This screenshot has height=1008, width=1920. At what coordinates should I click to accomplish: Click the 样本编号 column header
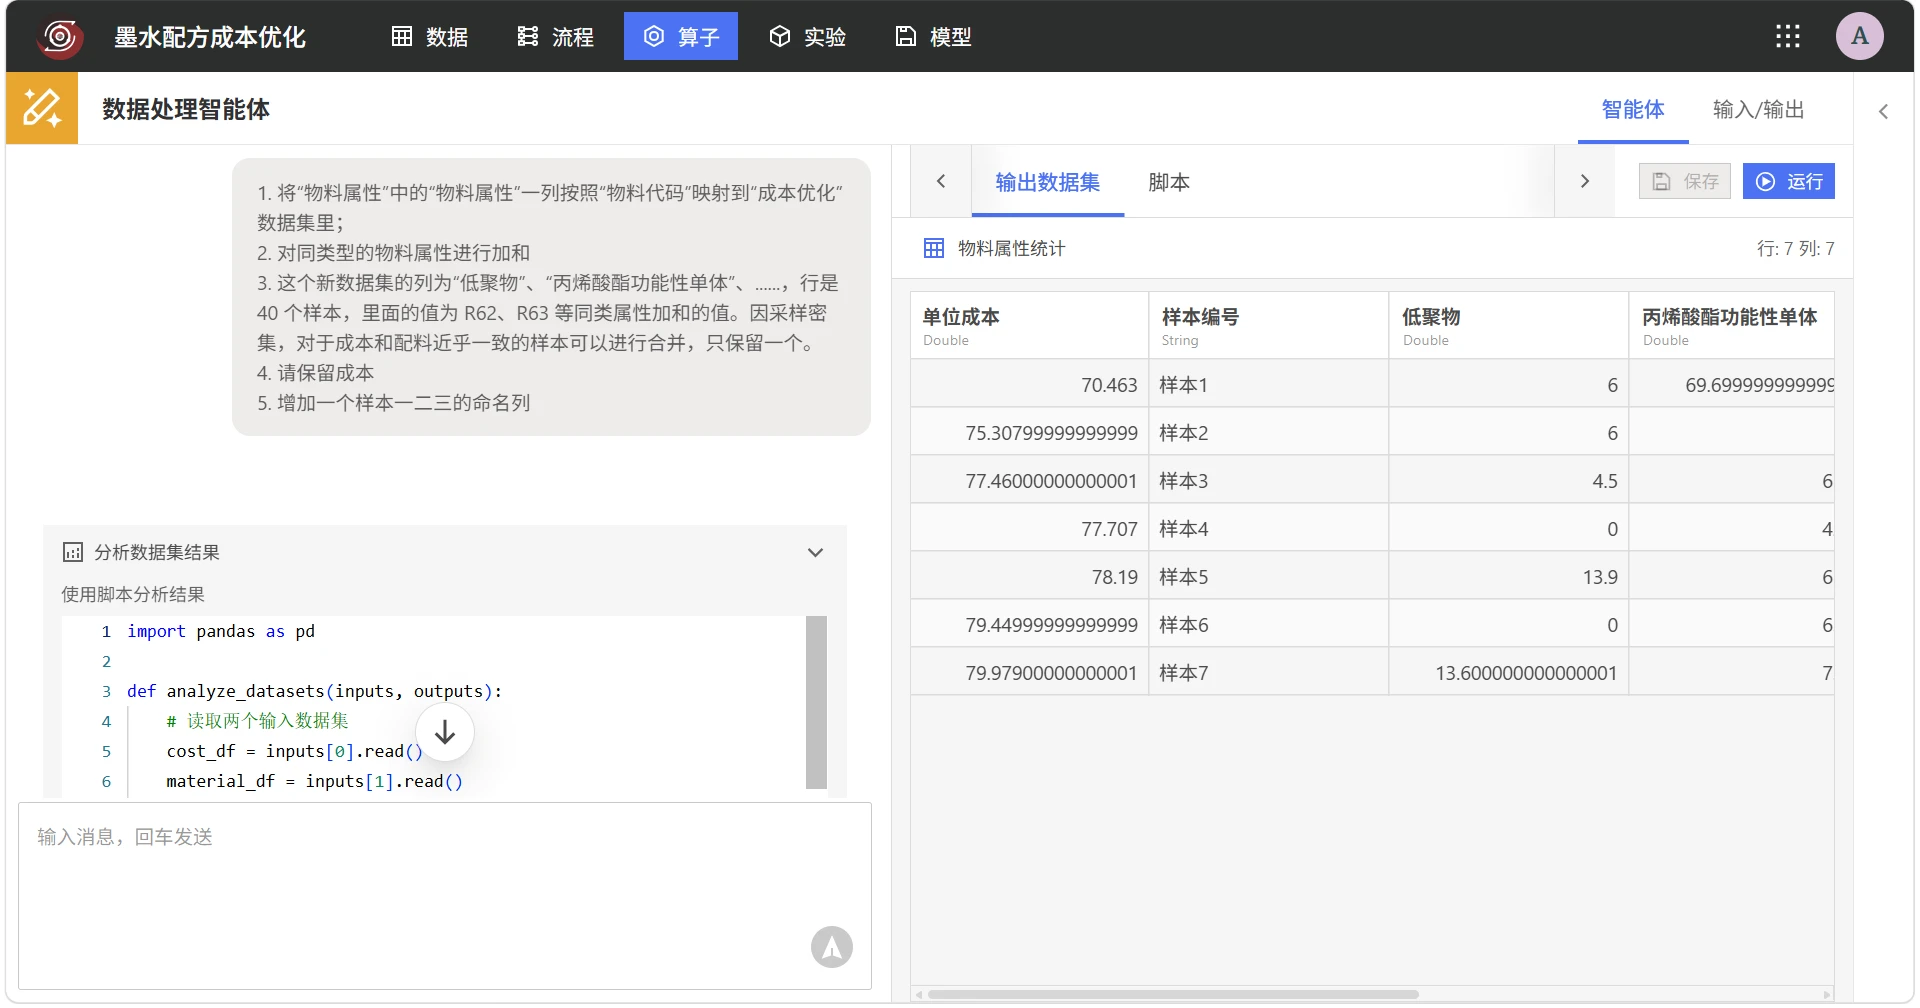(1268, 326)
